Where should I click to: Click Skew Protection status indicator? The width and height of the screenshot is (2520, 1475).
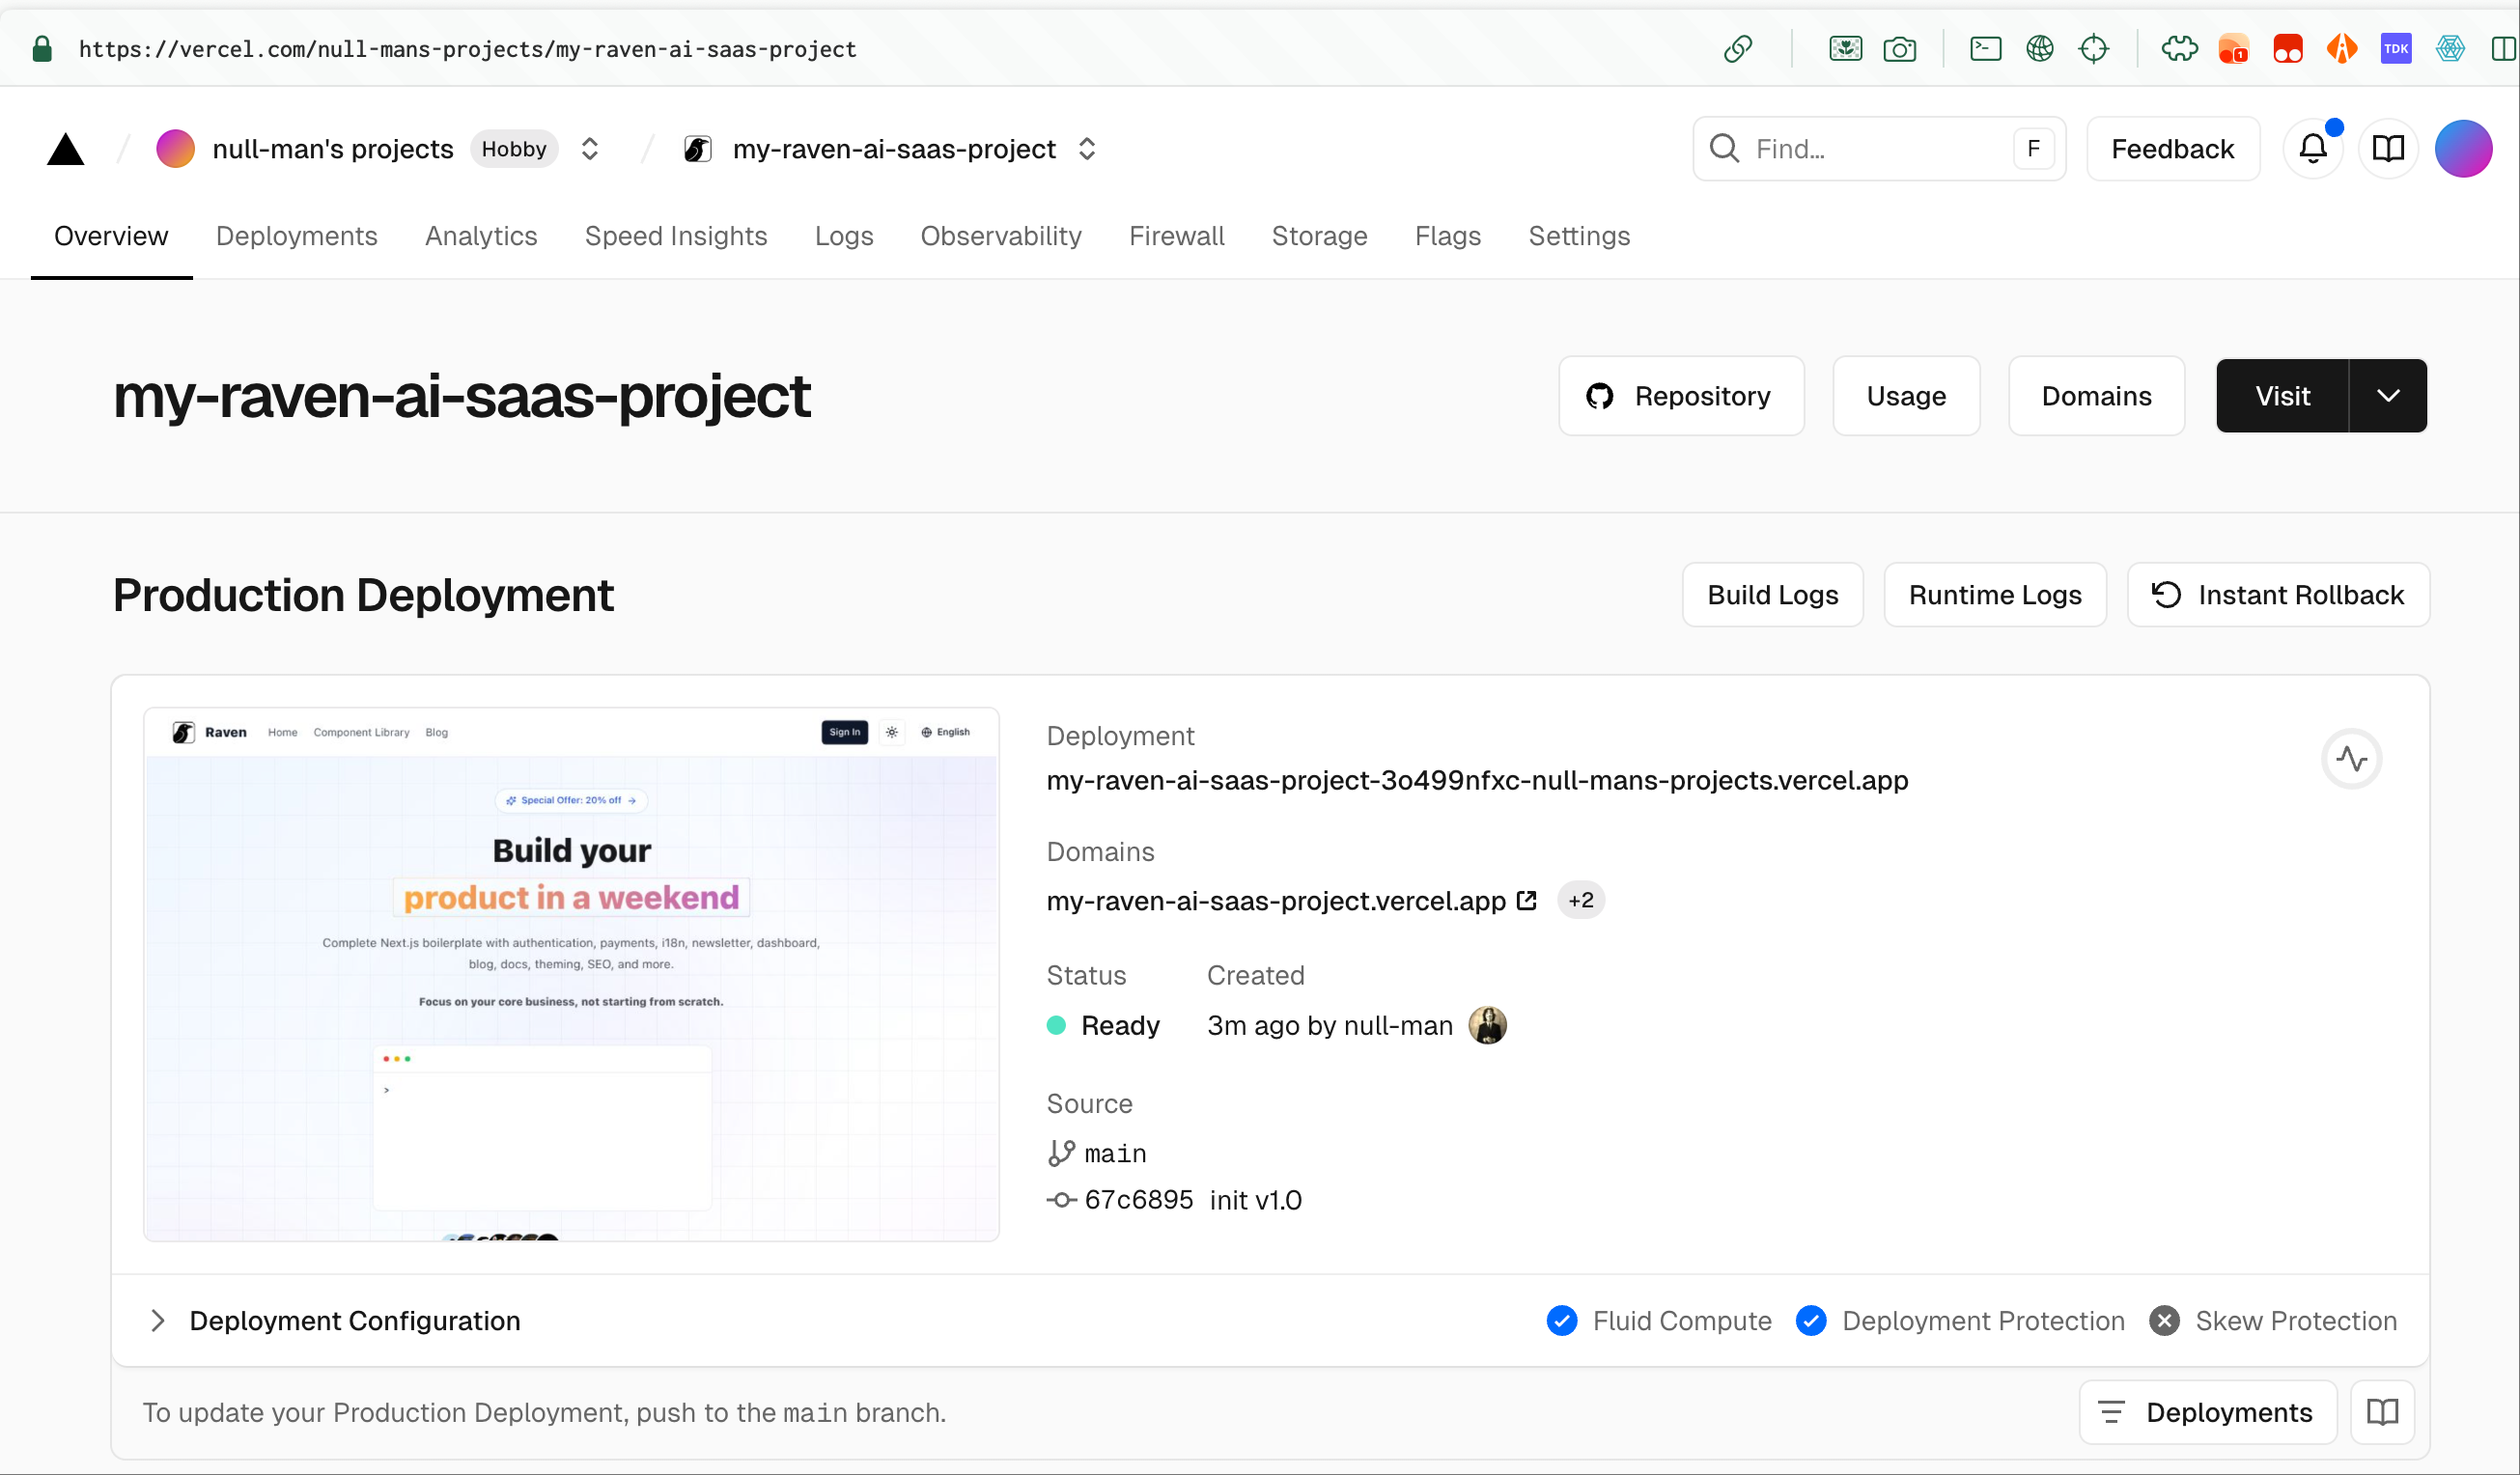(2273, 1320)
